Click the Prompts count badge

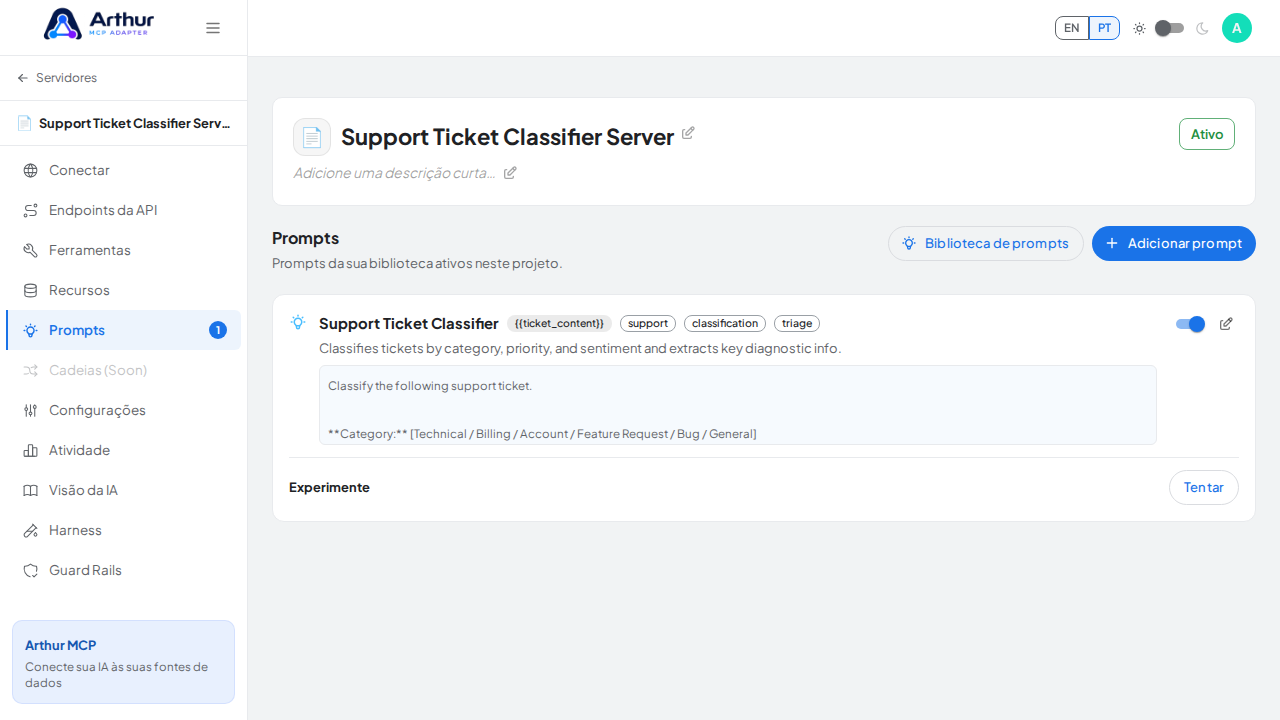click(218, 330)
